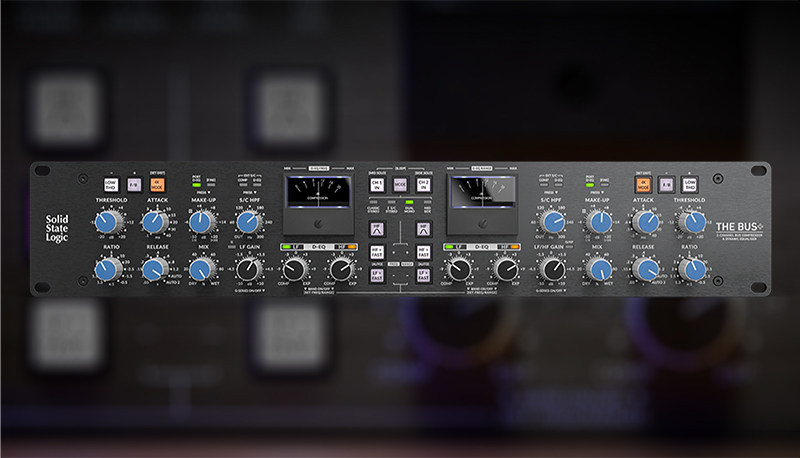Screen dimensions: 800x458
Task: Click the right channel THRESHOLD knob
Action: click(x=693, y=222)
